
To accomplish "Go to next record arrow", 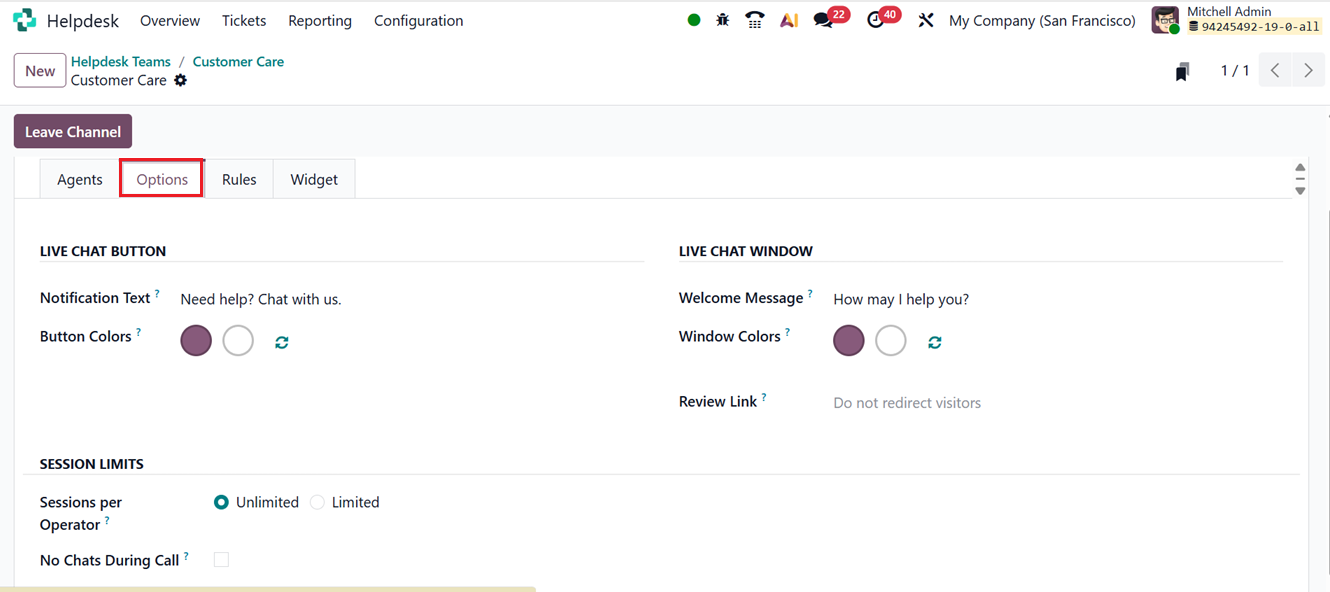I will click(1308, 70).
